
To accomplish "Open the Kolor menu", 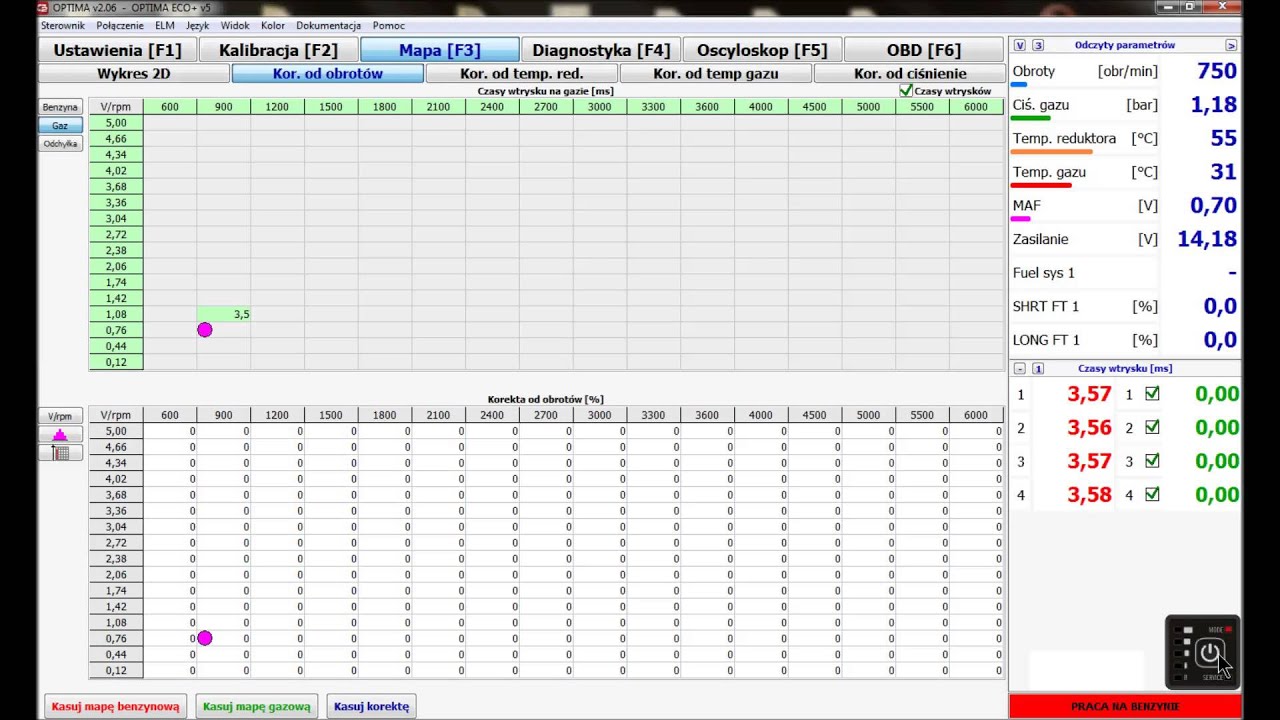I will click(x=273, y=25).
